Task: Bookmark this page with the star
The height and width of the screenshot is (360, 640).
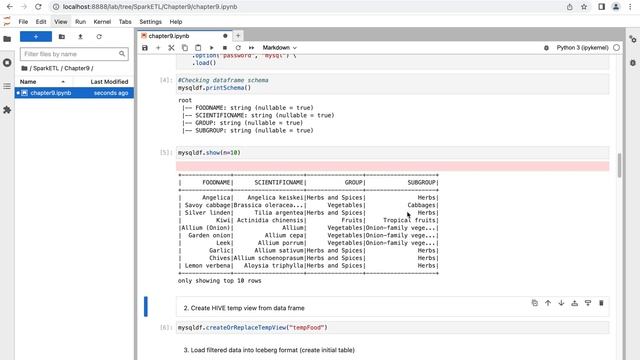Action: (584, 7)
